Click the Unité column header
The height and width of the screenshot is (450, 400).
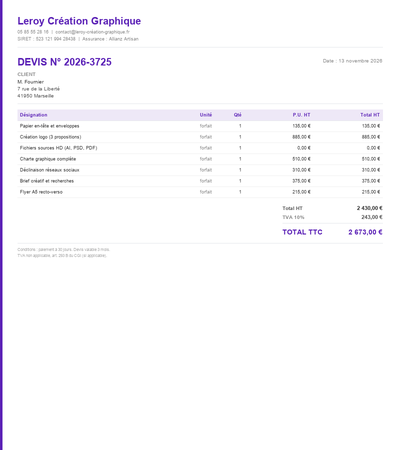click(206, 115)
